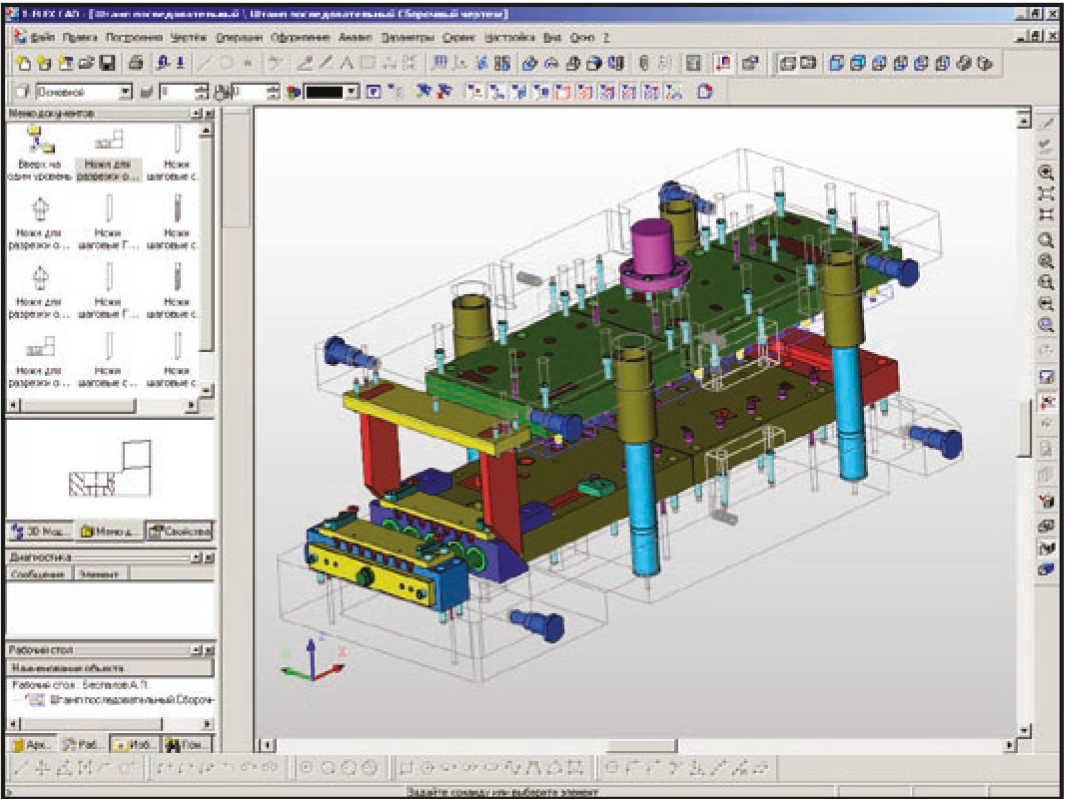Click the first number input field in toolbar

click(177, 91)
